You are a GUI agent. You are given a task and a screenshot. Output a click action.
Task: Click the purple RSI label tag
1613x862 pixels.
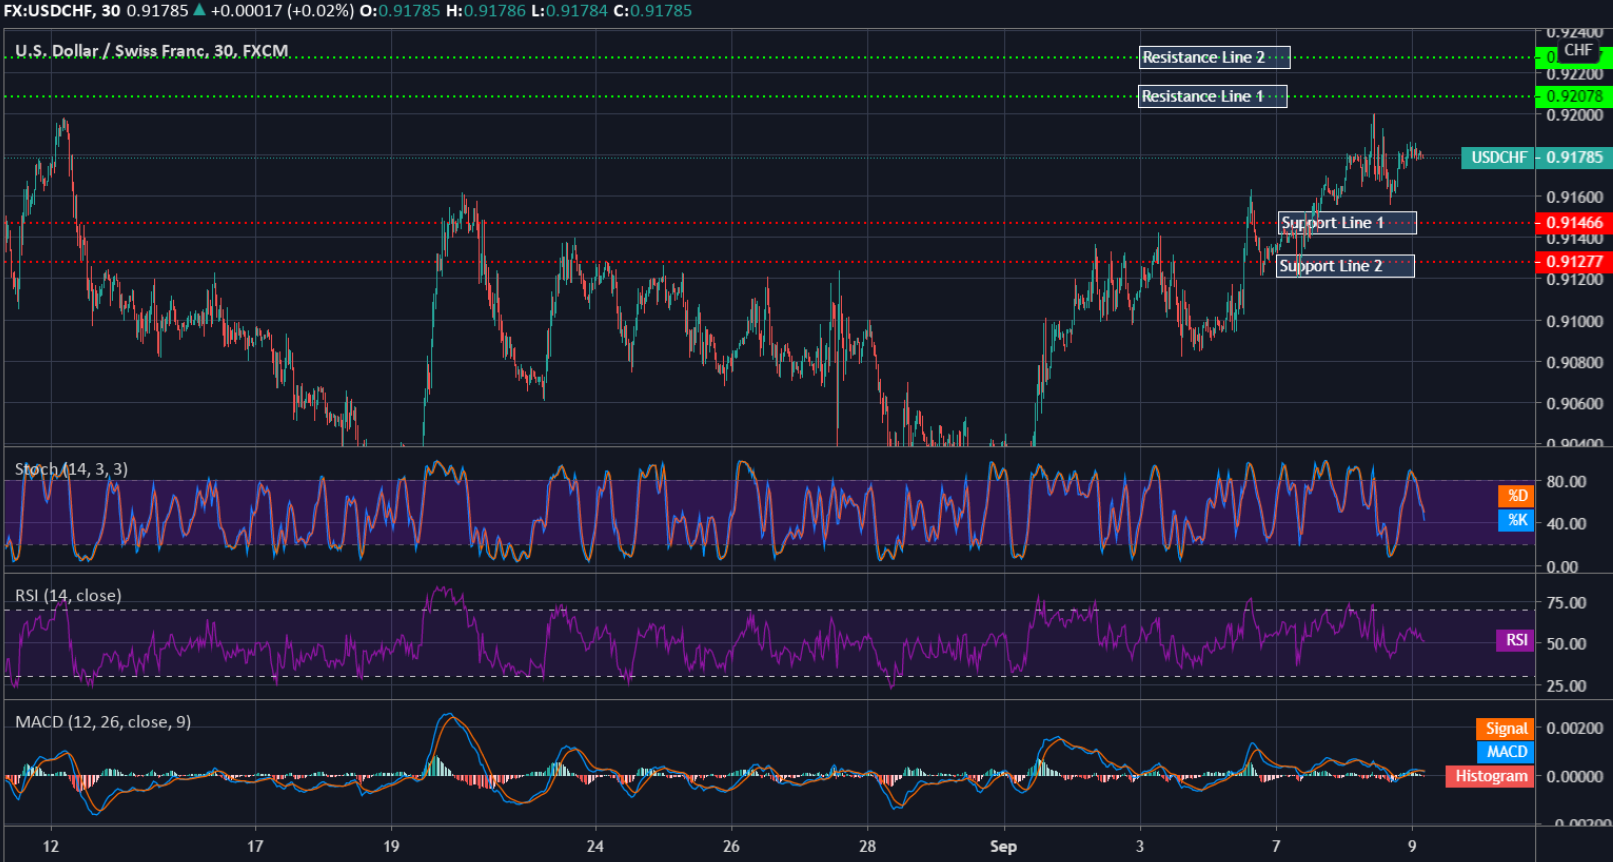pos(1515,640)
